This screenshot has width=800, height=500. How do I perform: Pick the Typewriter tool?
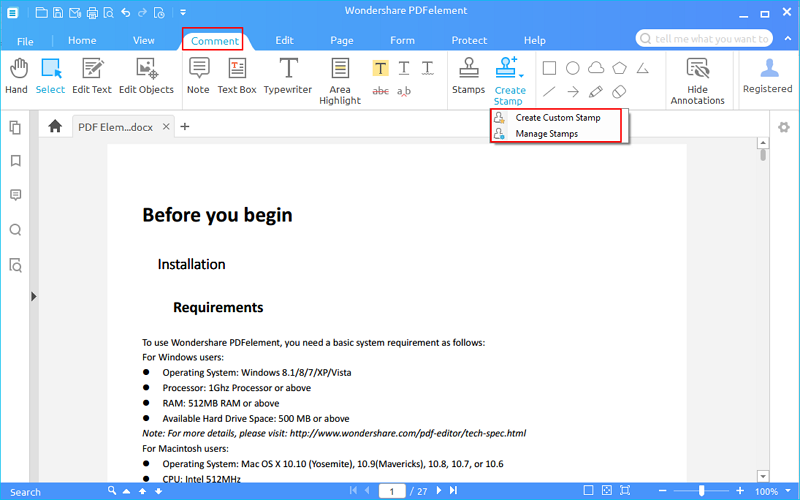coord(288,77)
